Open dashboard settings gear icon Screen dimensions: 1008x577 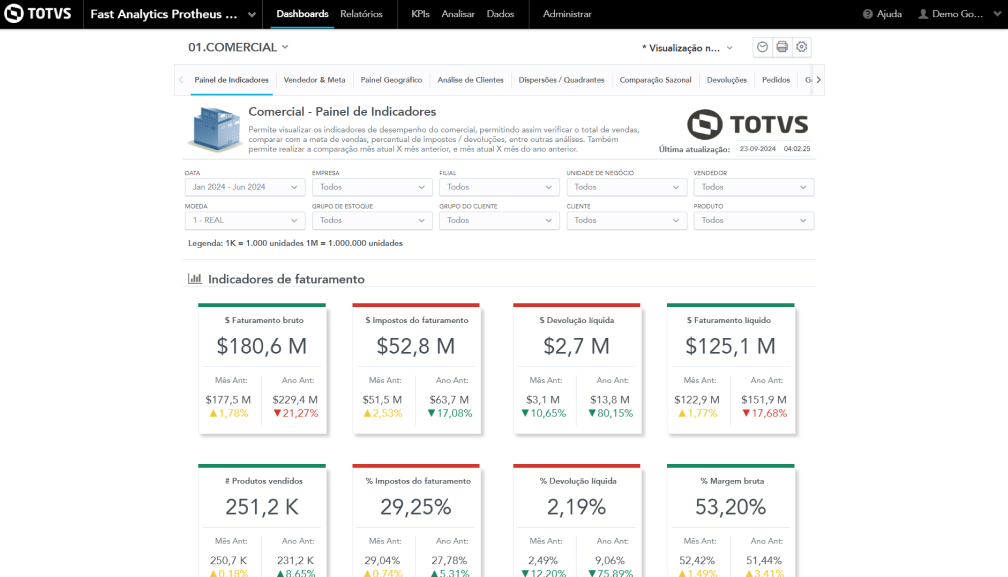pyautogui.click(x=801, y=47)
